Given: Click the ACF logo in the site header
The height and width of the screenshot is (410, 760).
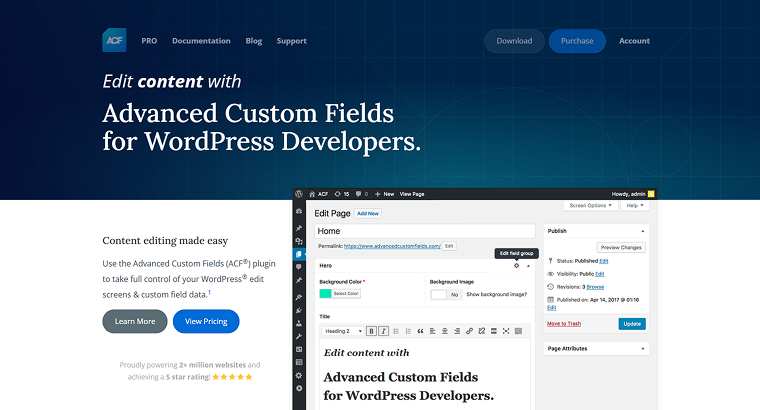Looking at the screenshot, I should 114,40.
